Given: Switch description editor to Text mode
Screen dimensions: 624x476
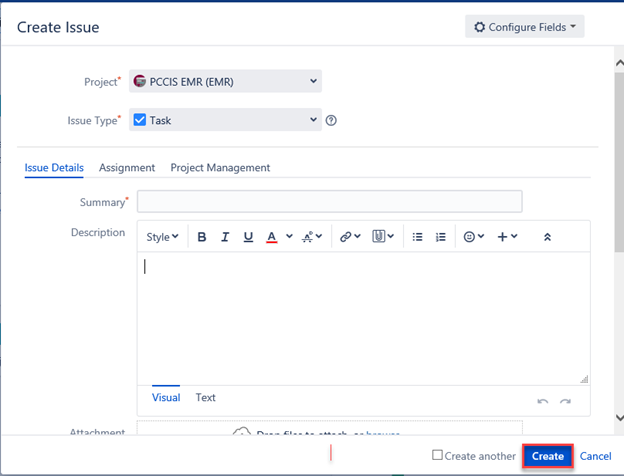Looking at the screenshot, I should click(x=205, y=397).
